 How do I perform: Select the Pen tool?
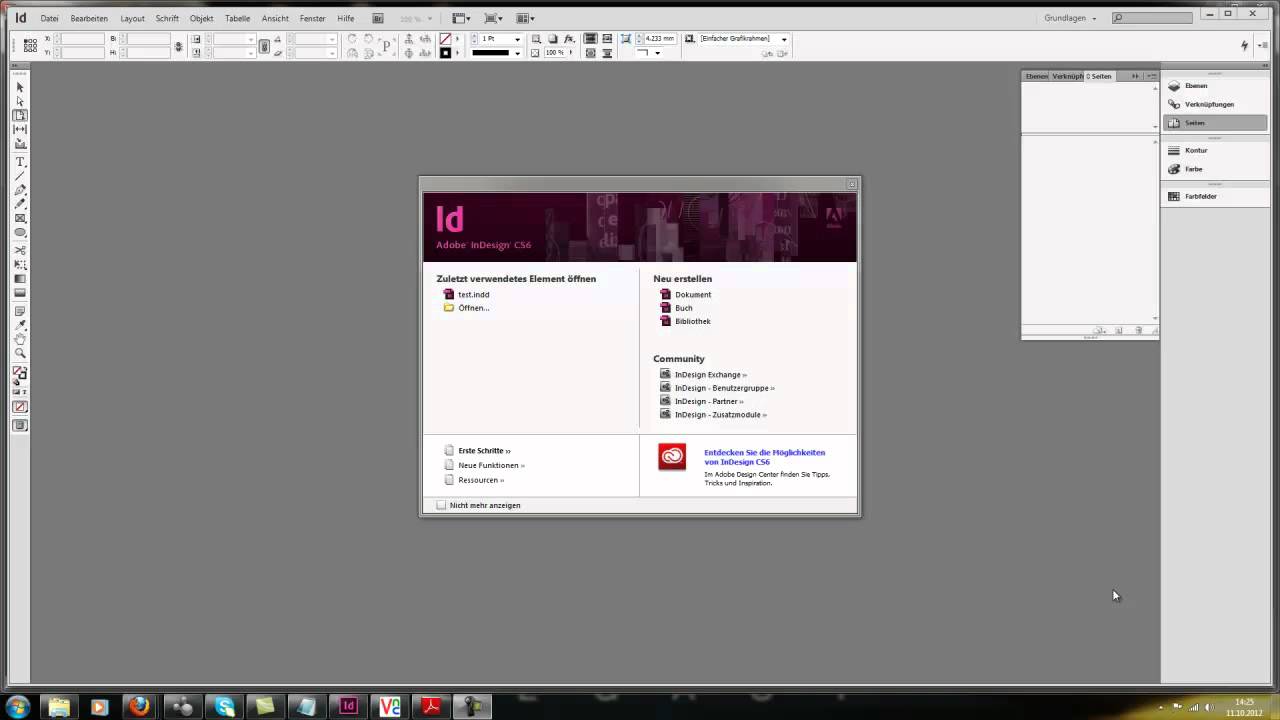coord(20,190)
